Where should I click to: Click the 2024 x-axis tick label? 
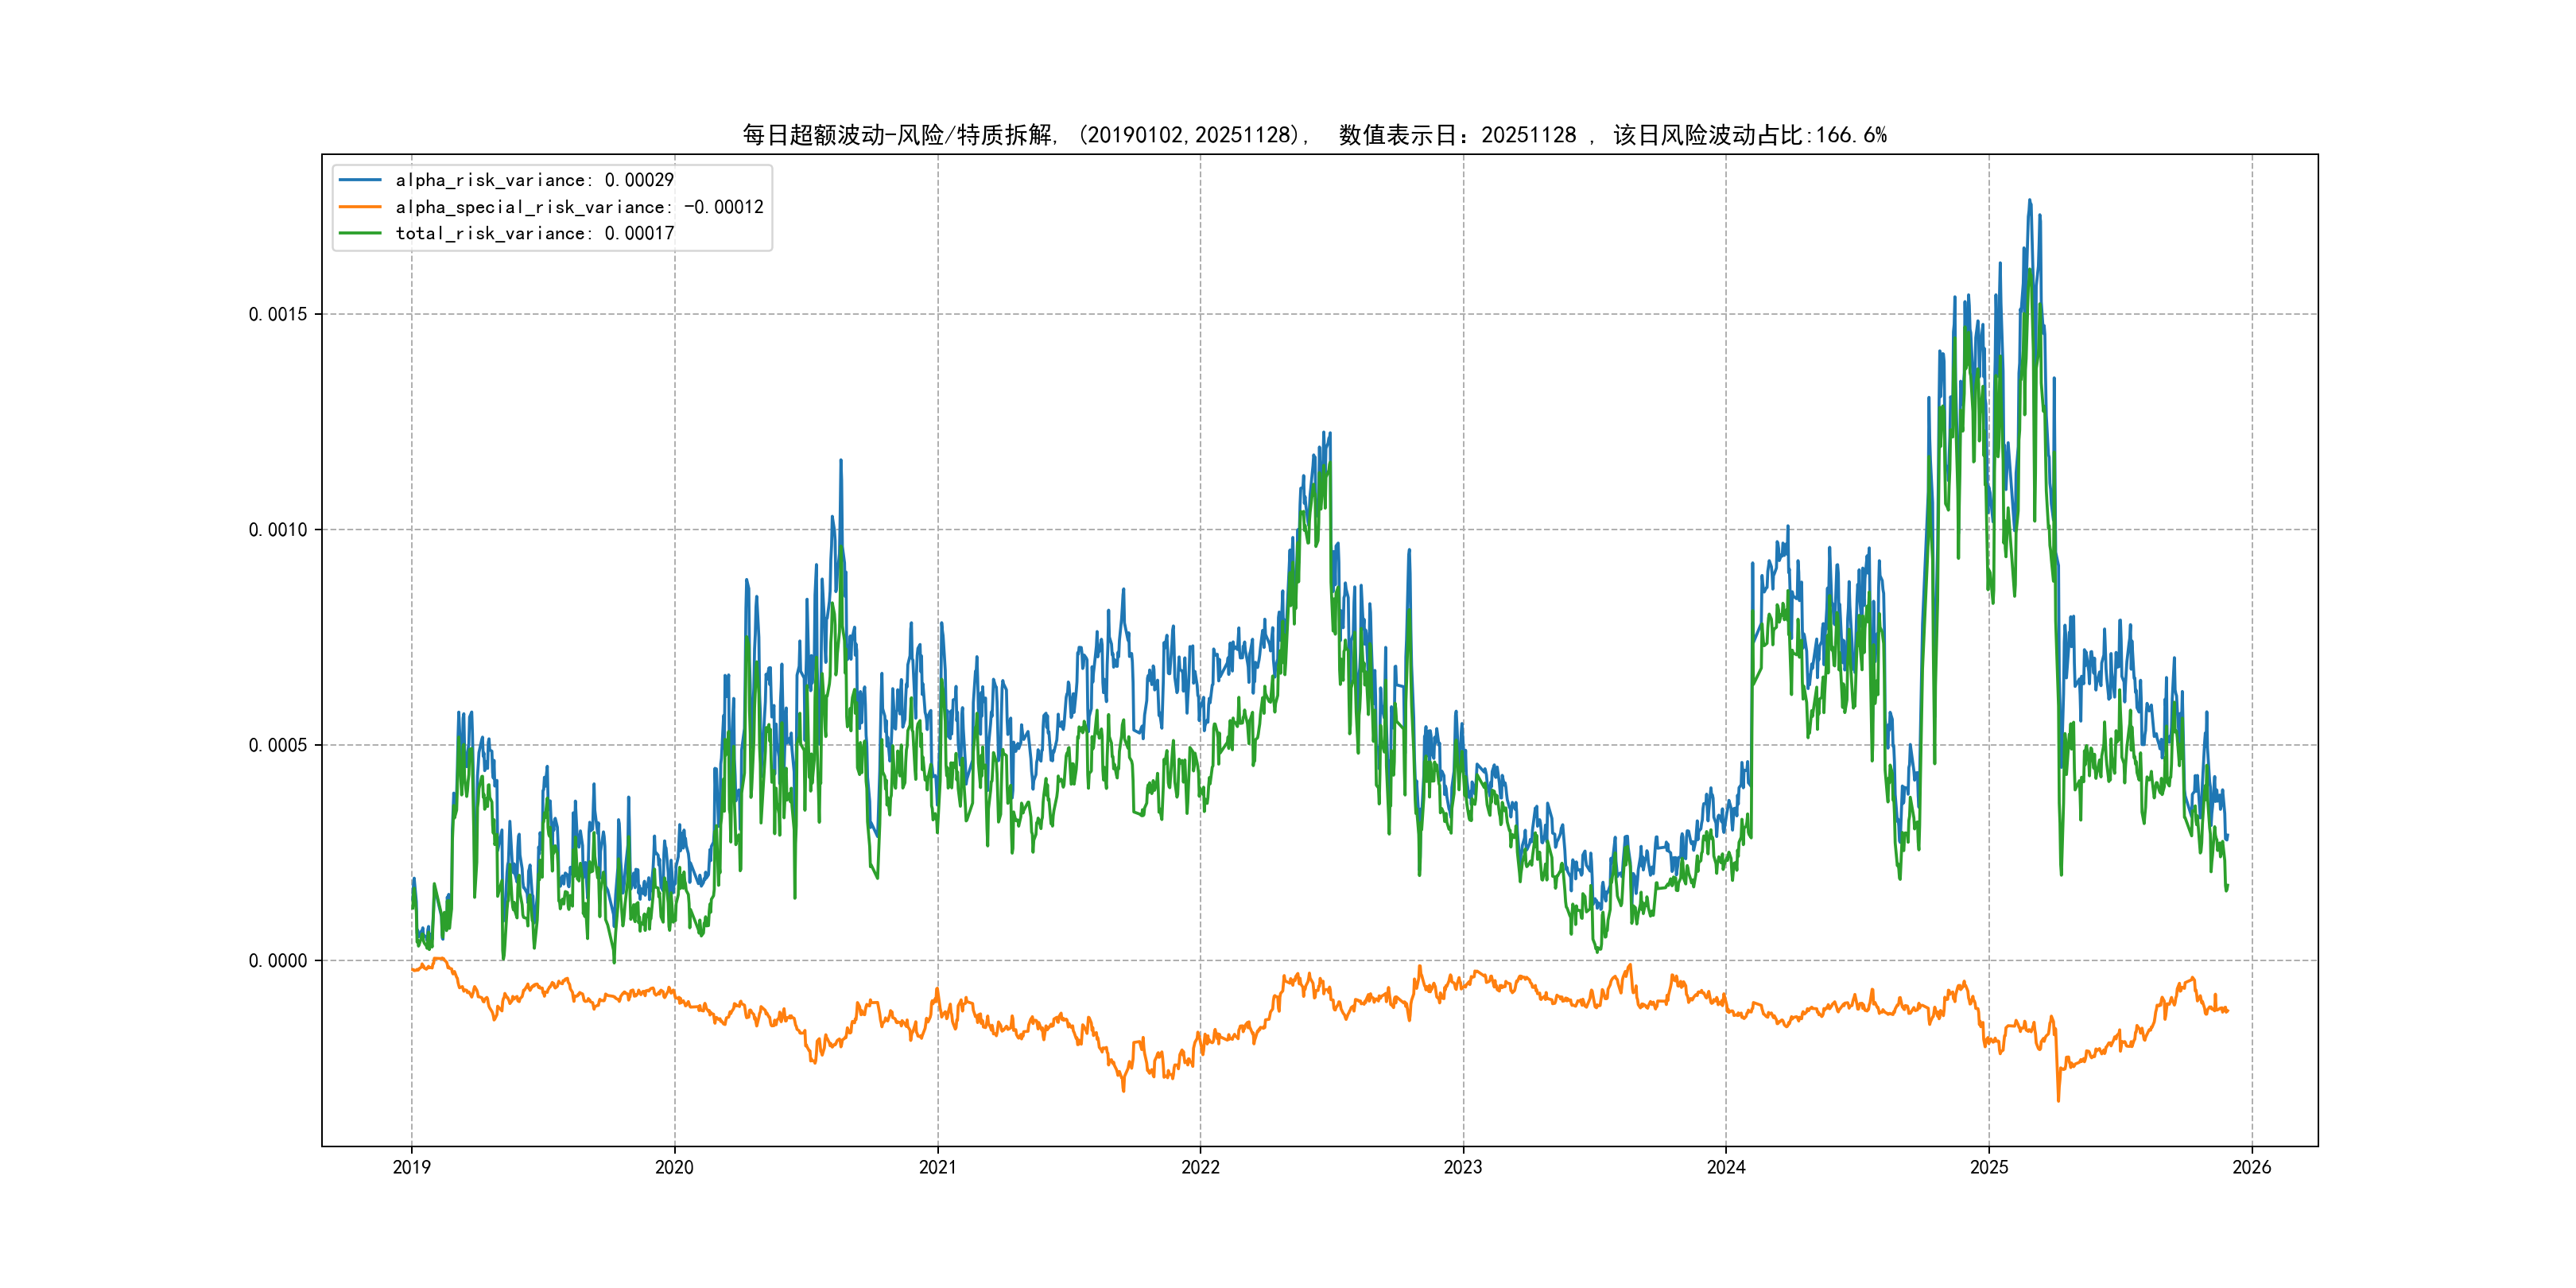click(x=1726, y=1167)
